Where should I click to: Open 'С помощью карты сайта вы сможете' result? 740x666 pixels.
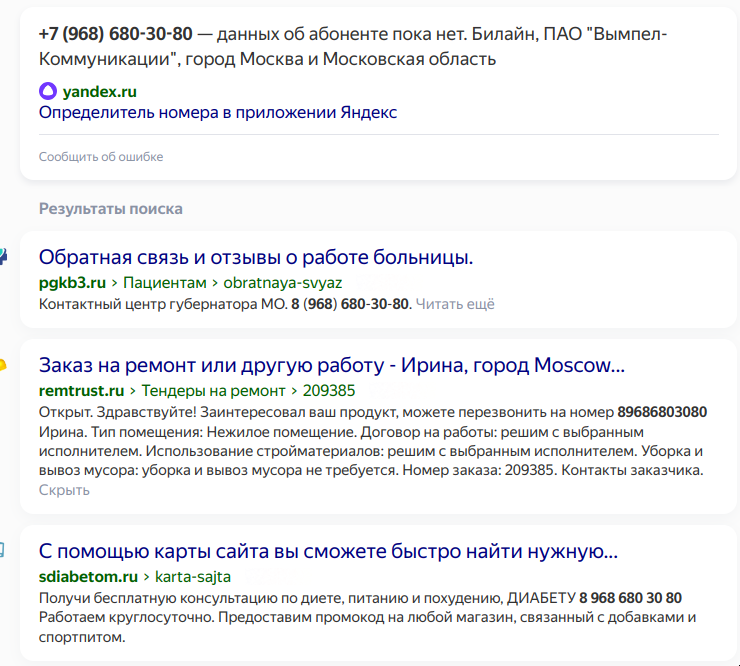(x=328, y=551)
